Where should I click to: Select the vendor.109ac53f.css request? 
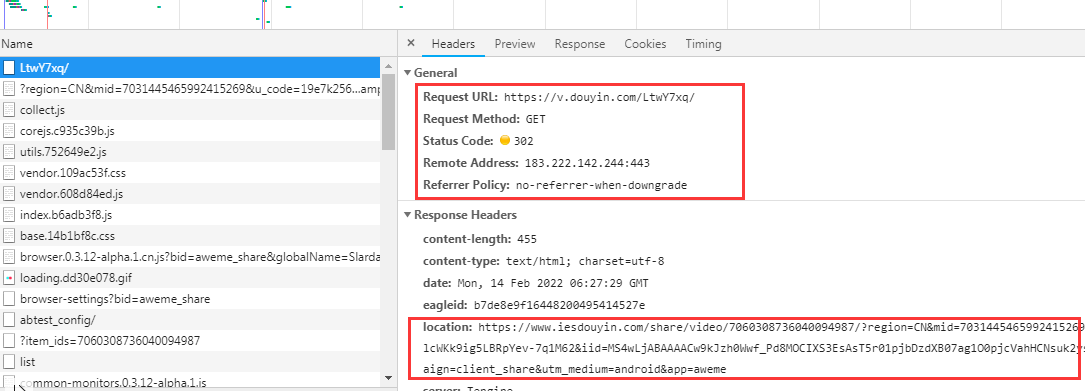coord(190,173)
